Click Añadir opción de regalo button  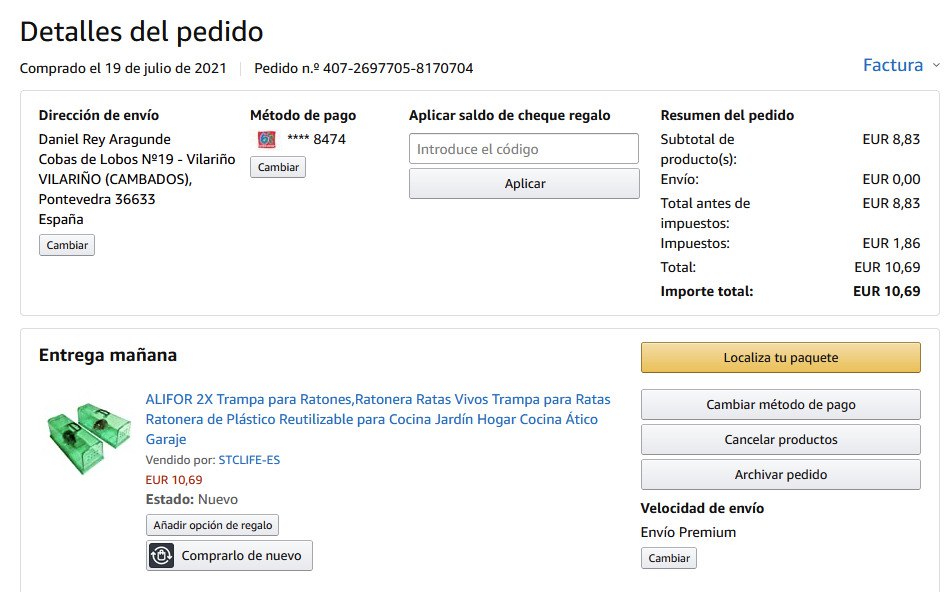(213, 525)
